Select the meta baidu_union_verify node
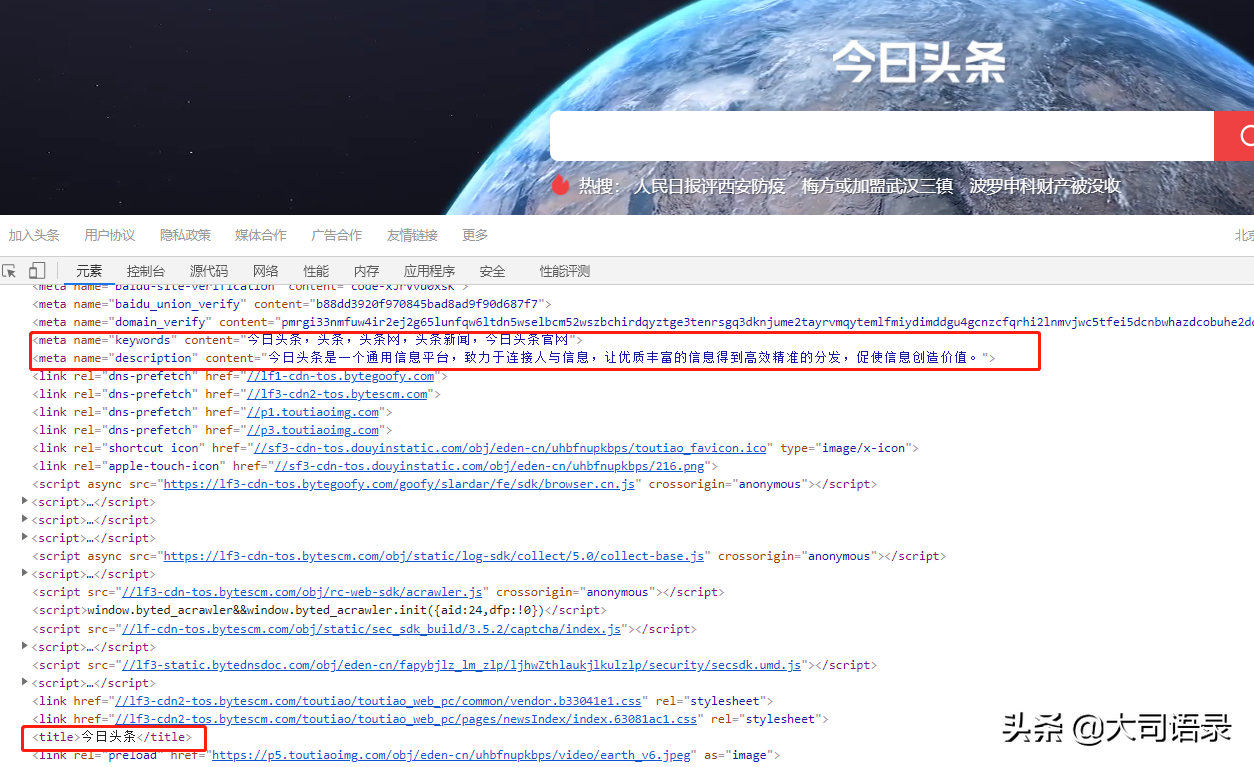Screen dimensions: 1254x767 click(292, 304)
